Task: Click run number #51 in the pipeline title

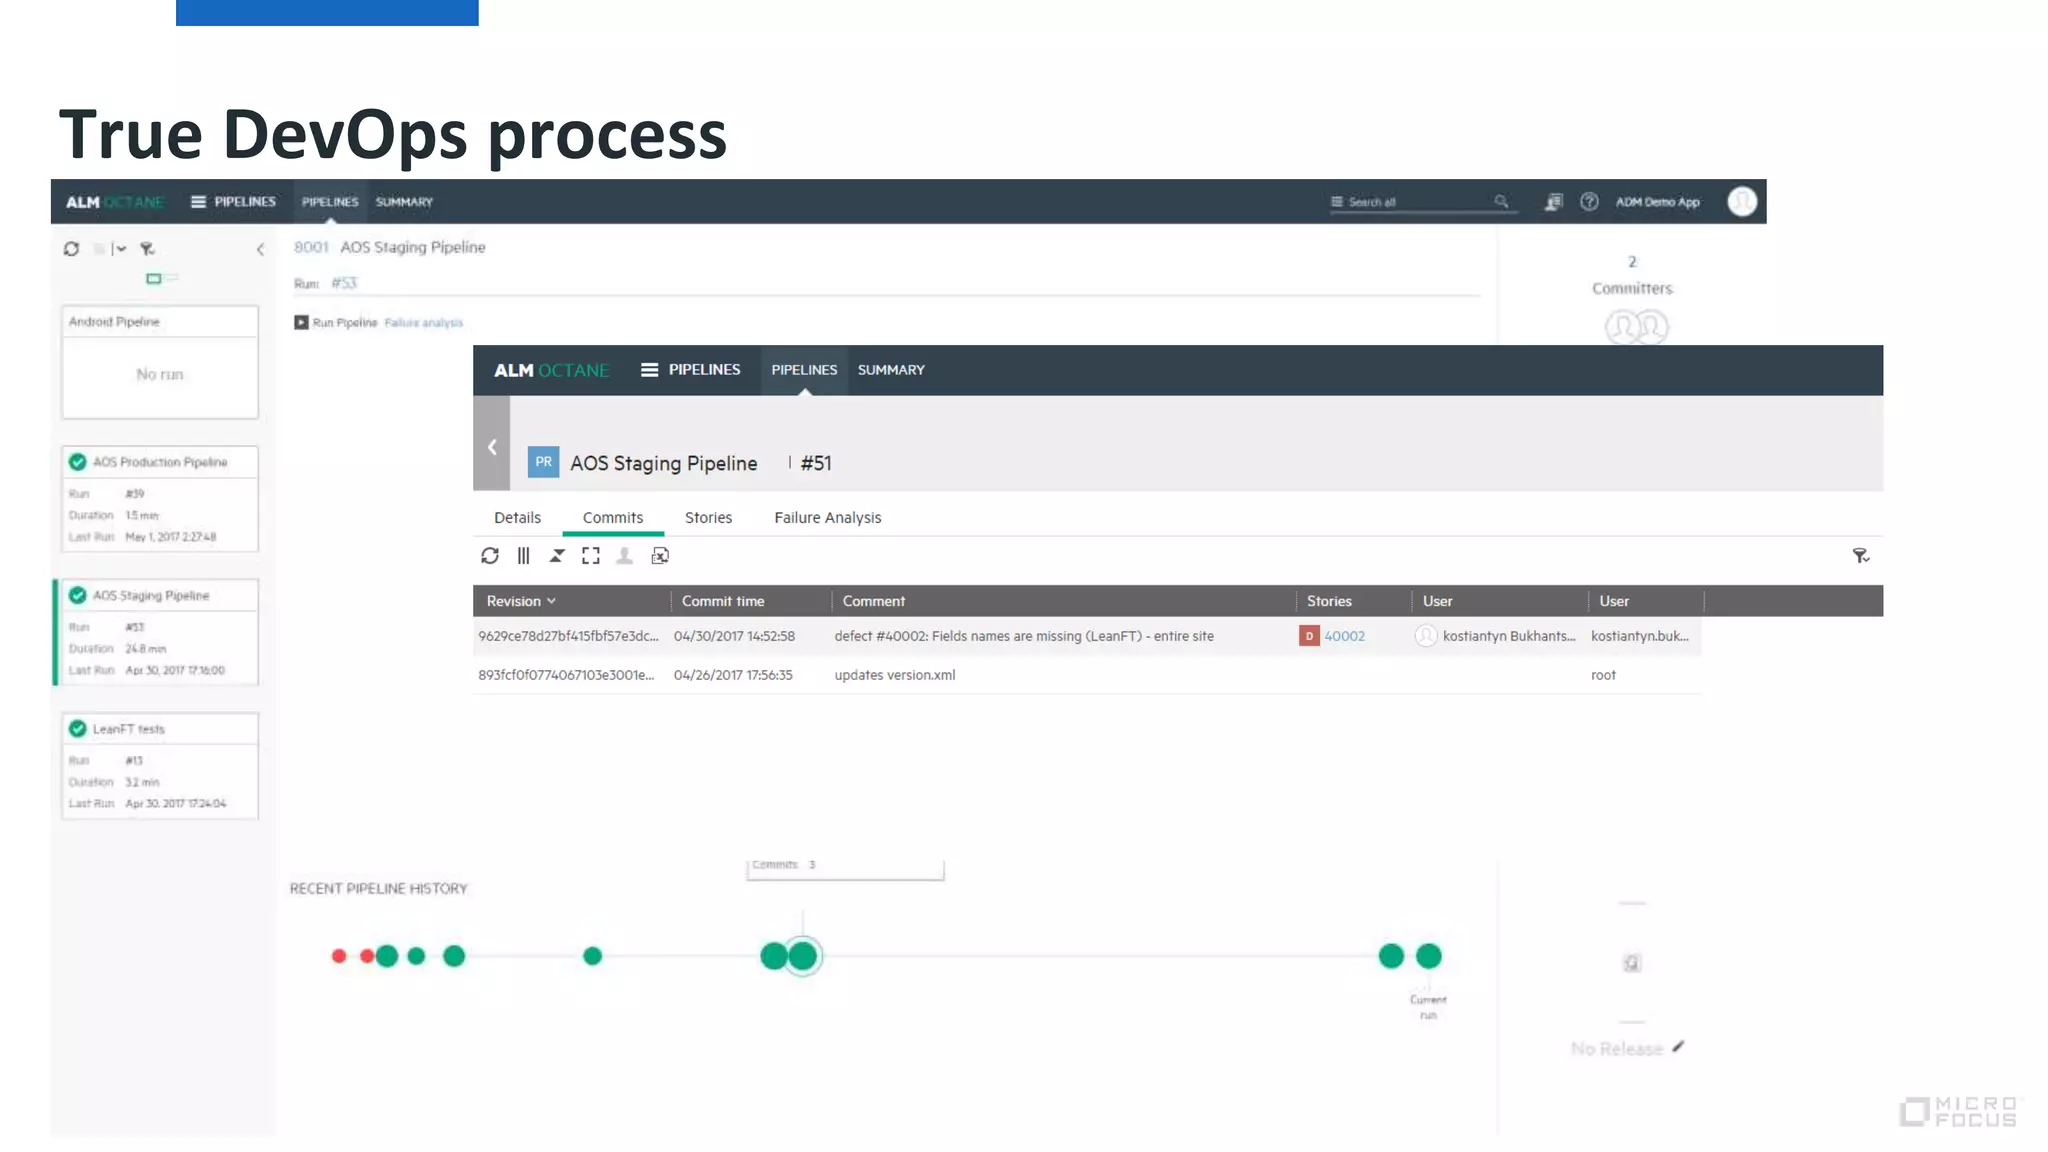Action: coord(816,463)
